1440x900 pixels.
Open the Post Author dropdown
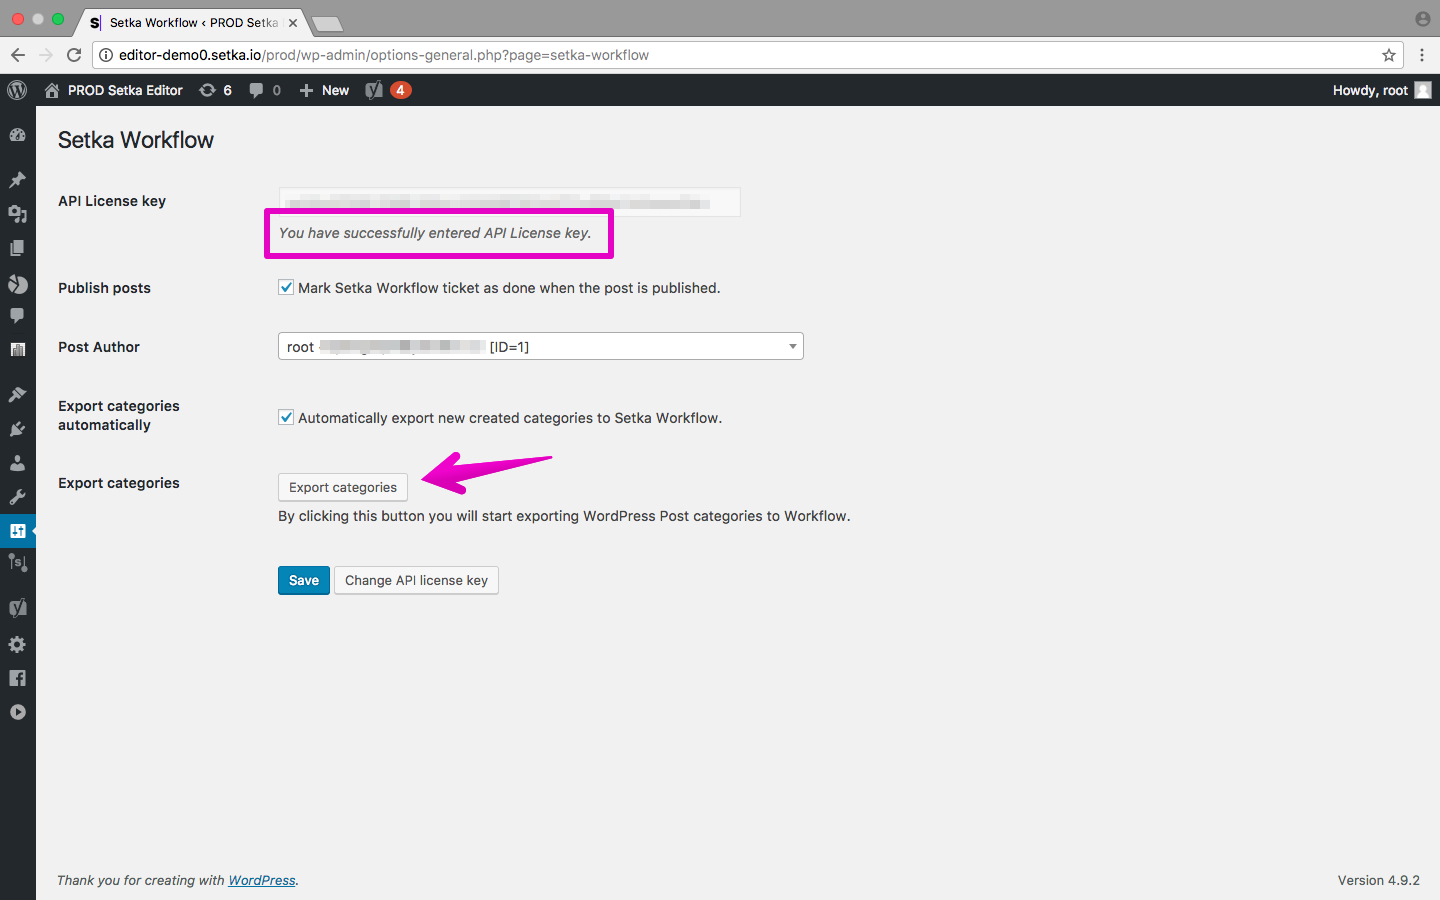click(x=541, y=346)
